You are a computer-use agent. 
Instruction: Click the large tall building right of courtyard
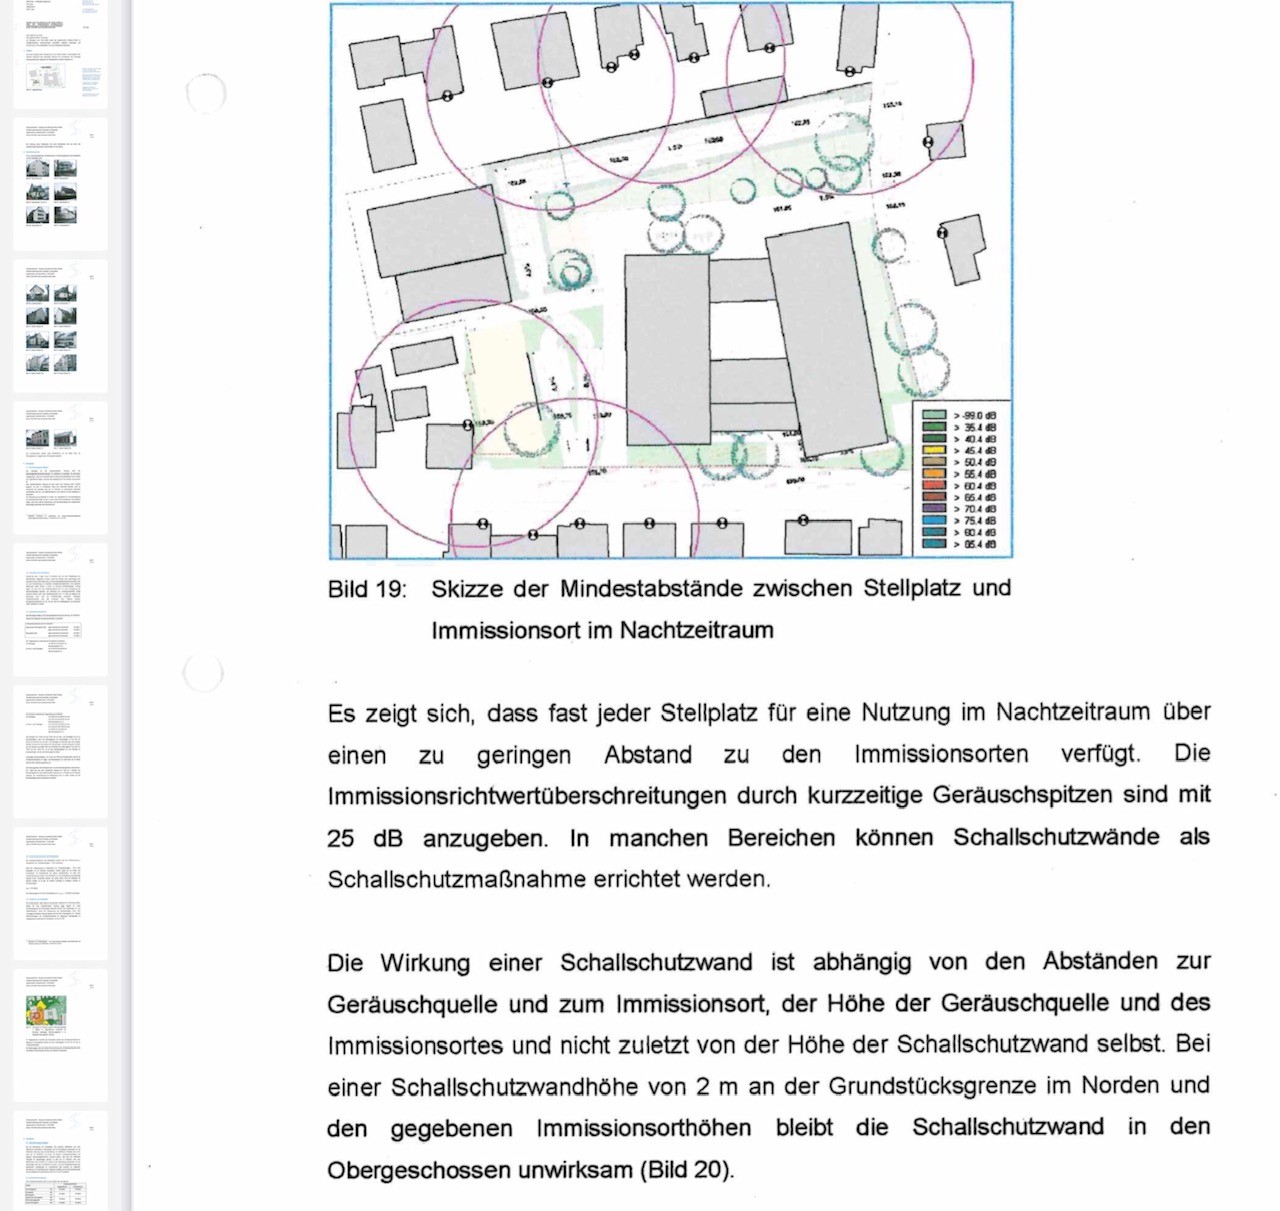click(x=825, y=340)
